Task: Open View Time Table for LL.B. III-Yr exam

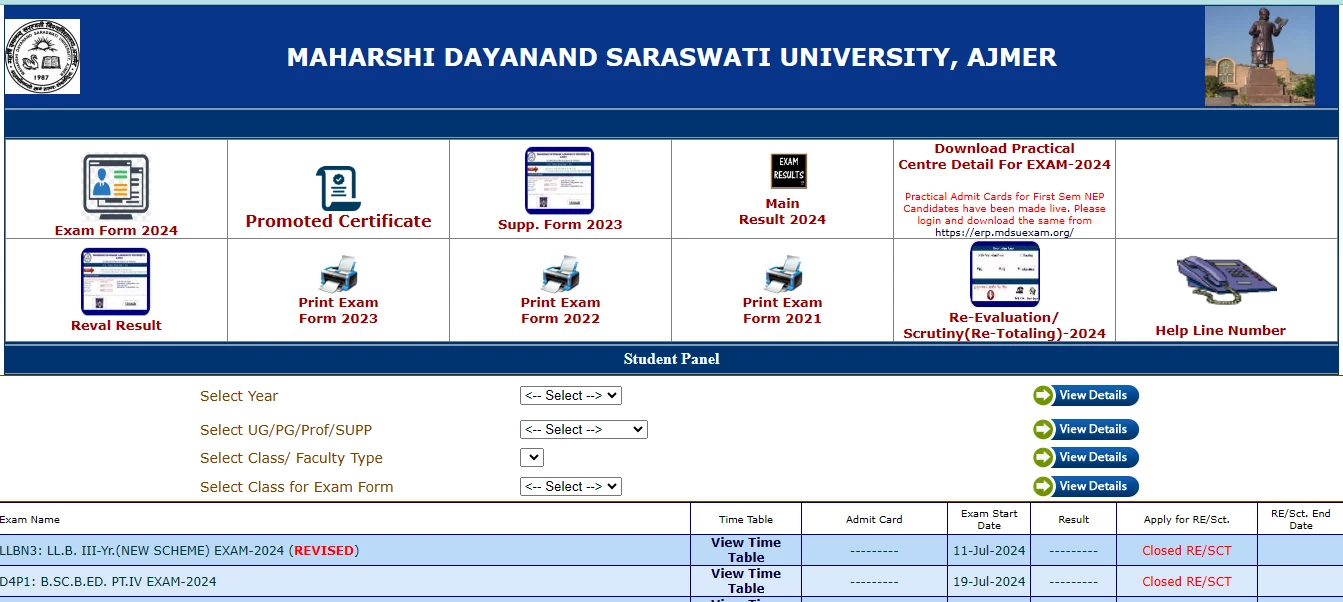Action: 745,549
